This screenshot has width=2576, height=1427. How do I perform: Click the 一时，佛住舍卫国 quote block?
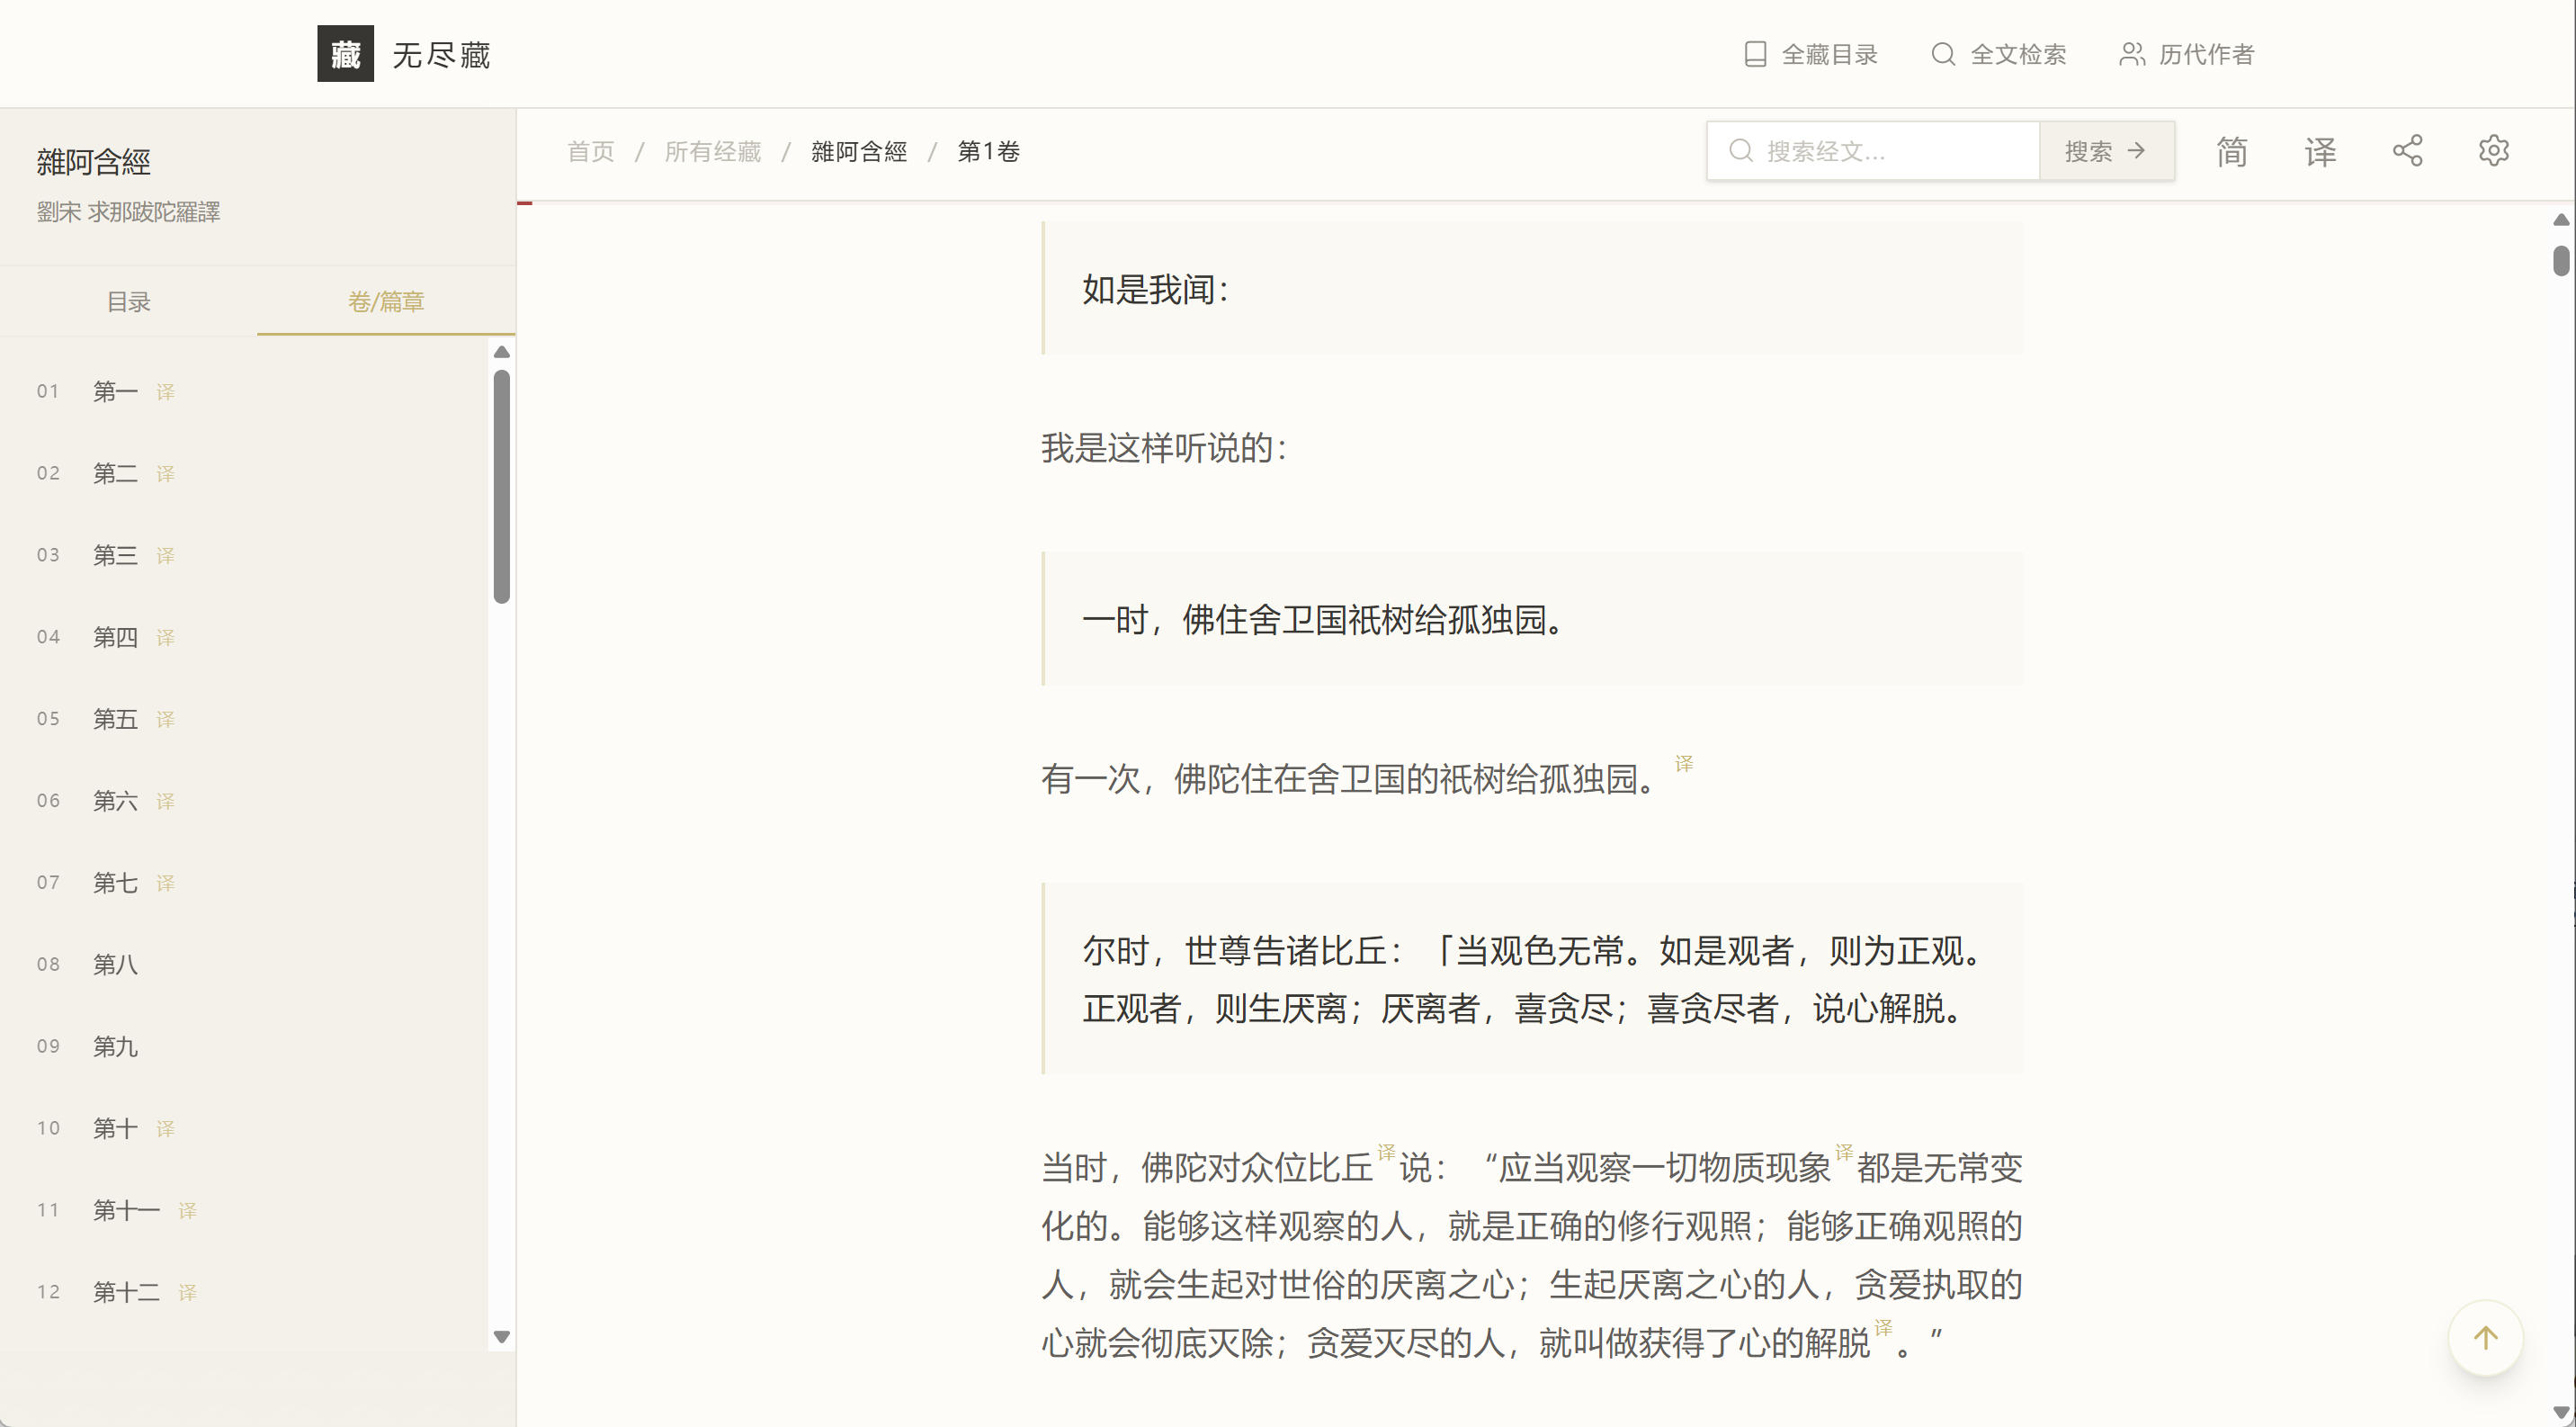1533,619
